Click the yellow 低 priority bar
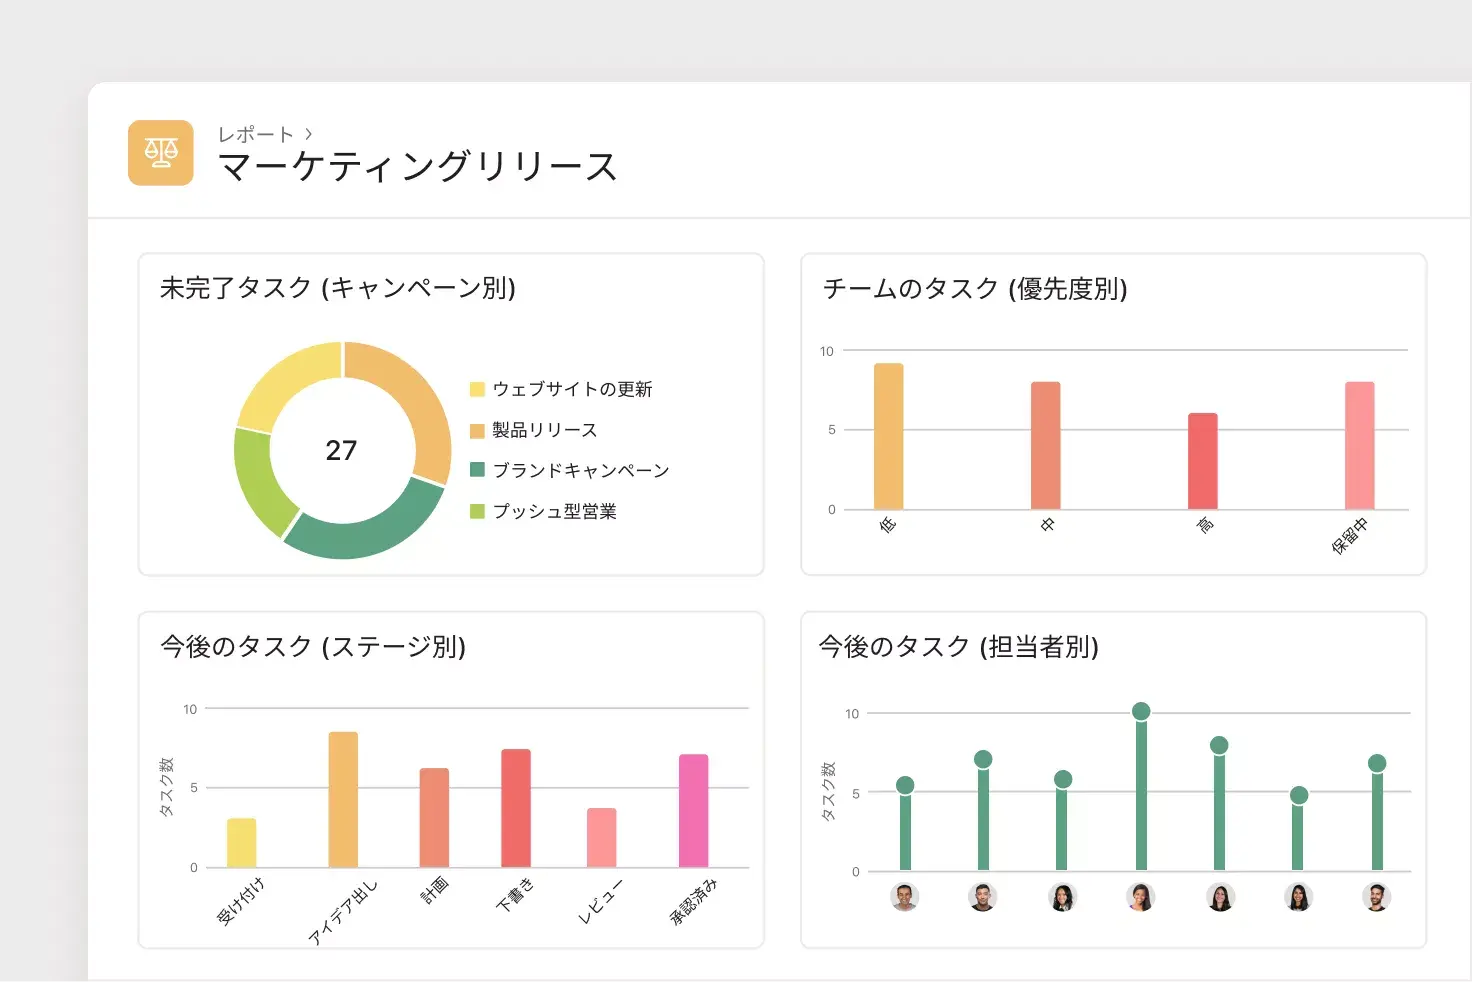This screenshot has height=982, width=1472. (x=887, y=437)
